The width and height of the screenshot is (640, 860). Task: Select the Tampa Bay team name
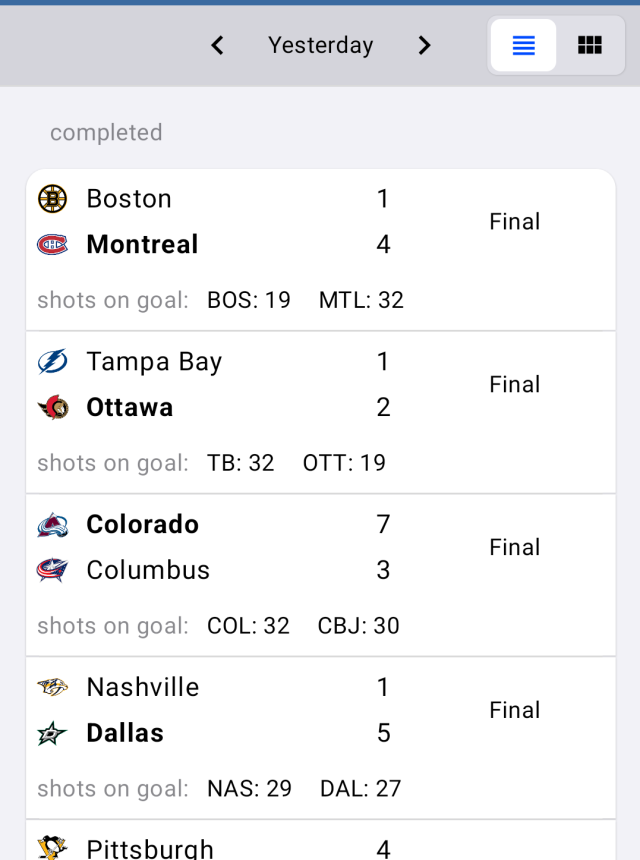tap(154, 362)
